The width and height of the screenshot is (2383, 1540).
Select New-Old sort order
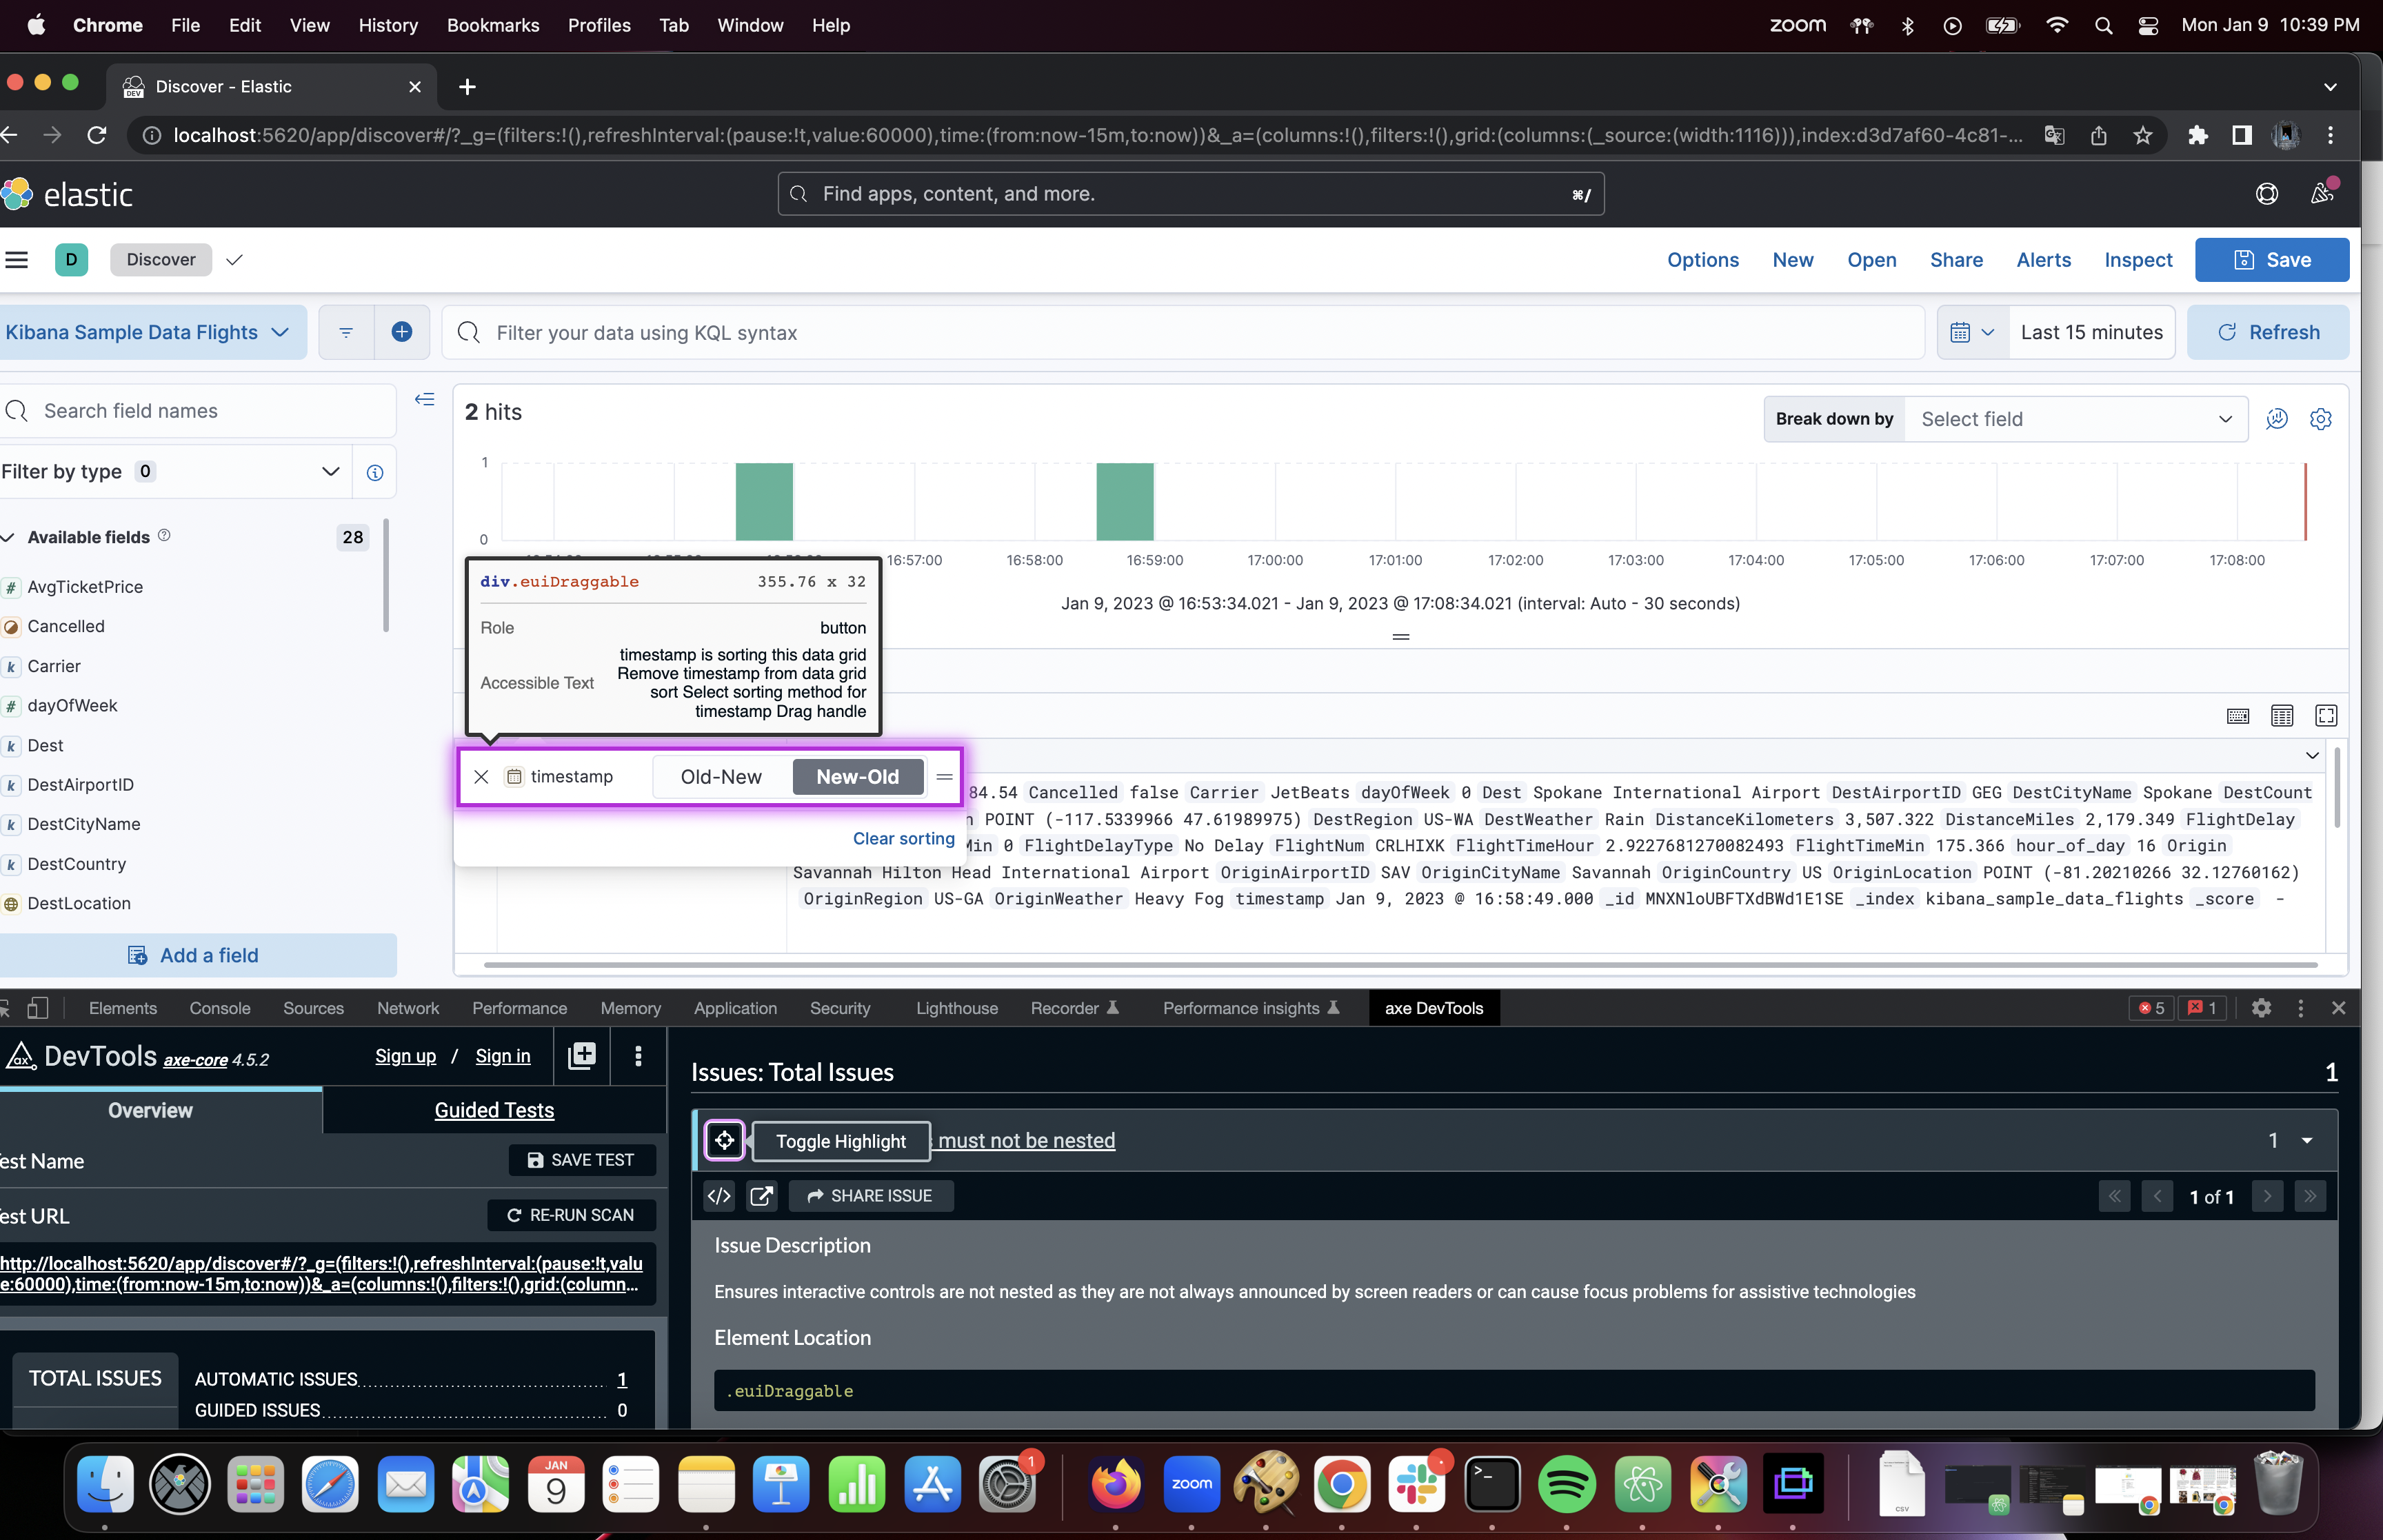[857, 777]
